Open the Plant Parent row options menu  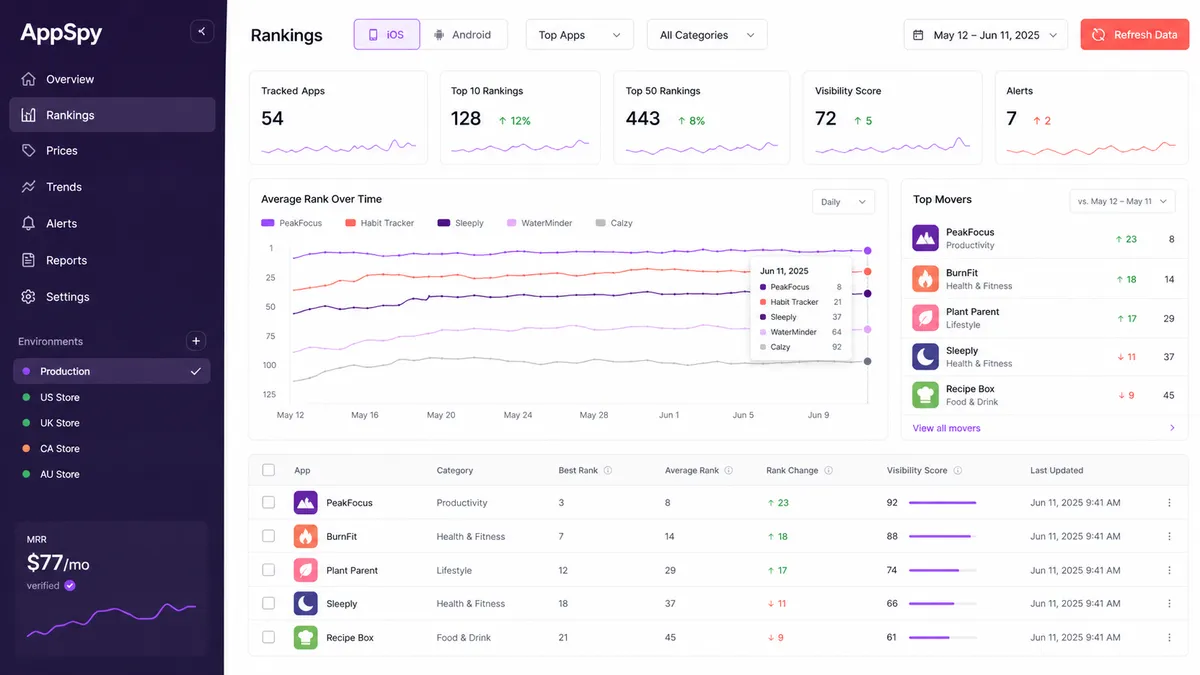(x=1169, y=570)
